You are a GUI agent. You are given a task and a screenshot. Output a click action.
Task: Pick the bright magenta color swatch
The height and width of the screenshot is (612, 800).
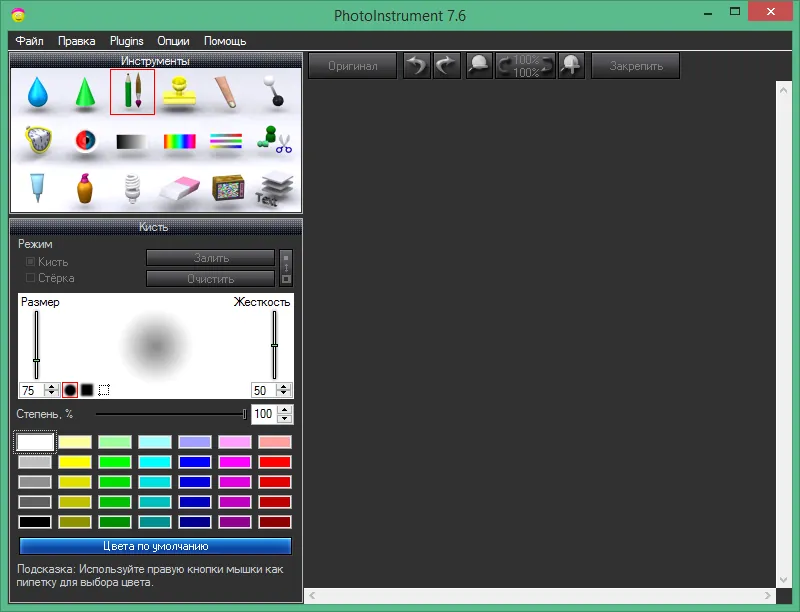(x=235, y=462)
